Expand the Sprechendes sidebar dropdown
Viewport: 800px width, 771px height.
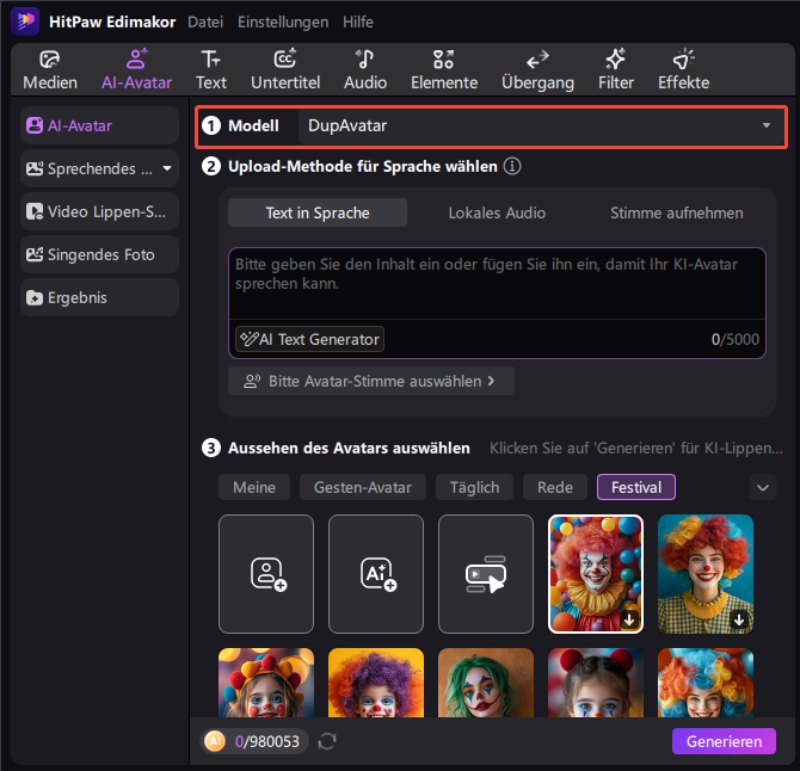pyautogui.click(x=166, y=168)
